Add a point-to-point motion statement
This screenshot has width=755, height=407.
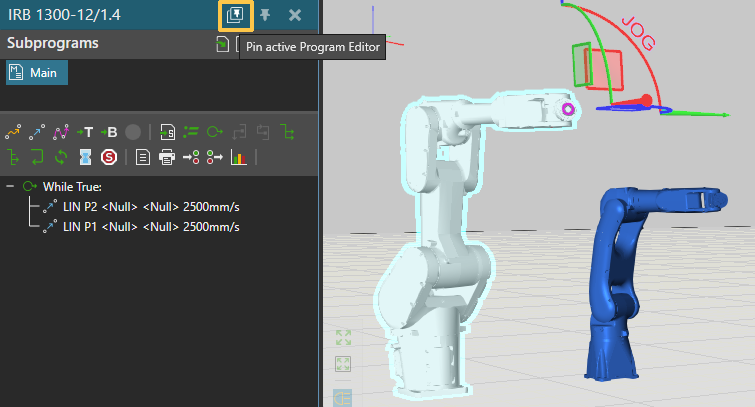[13, 132]
